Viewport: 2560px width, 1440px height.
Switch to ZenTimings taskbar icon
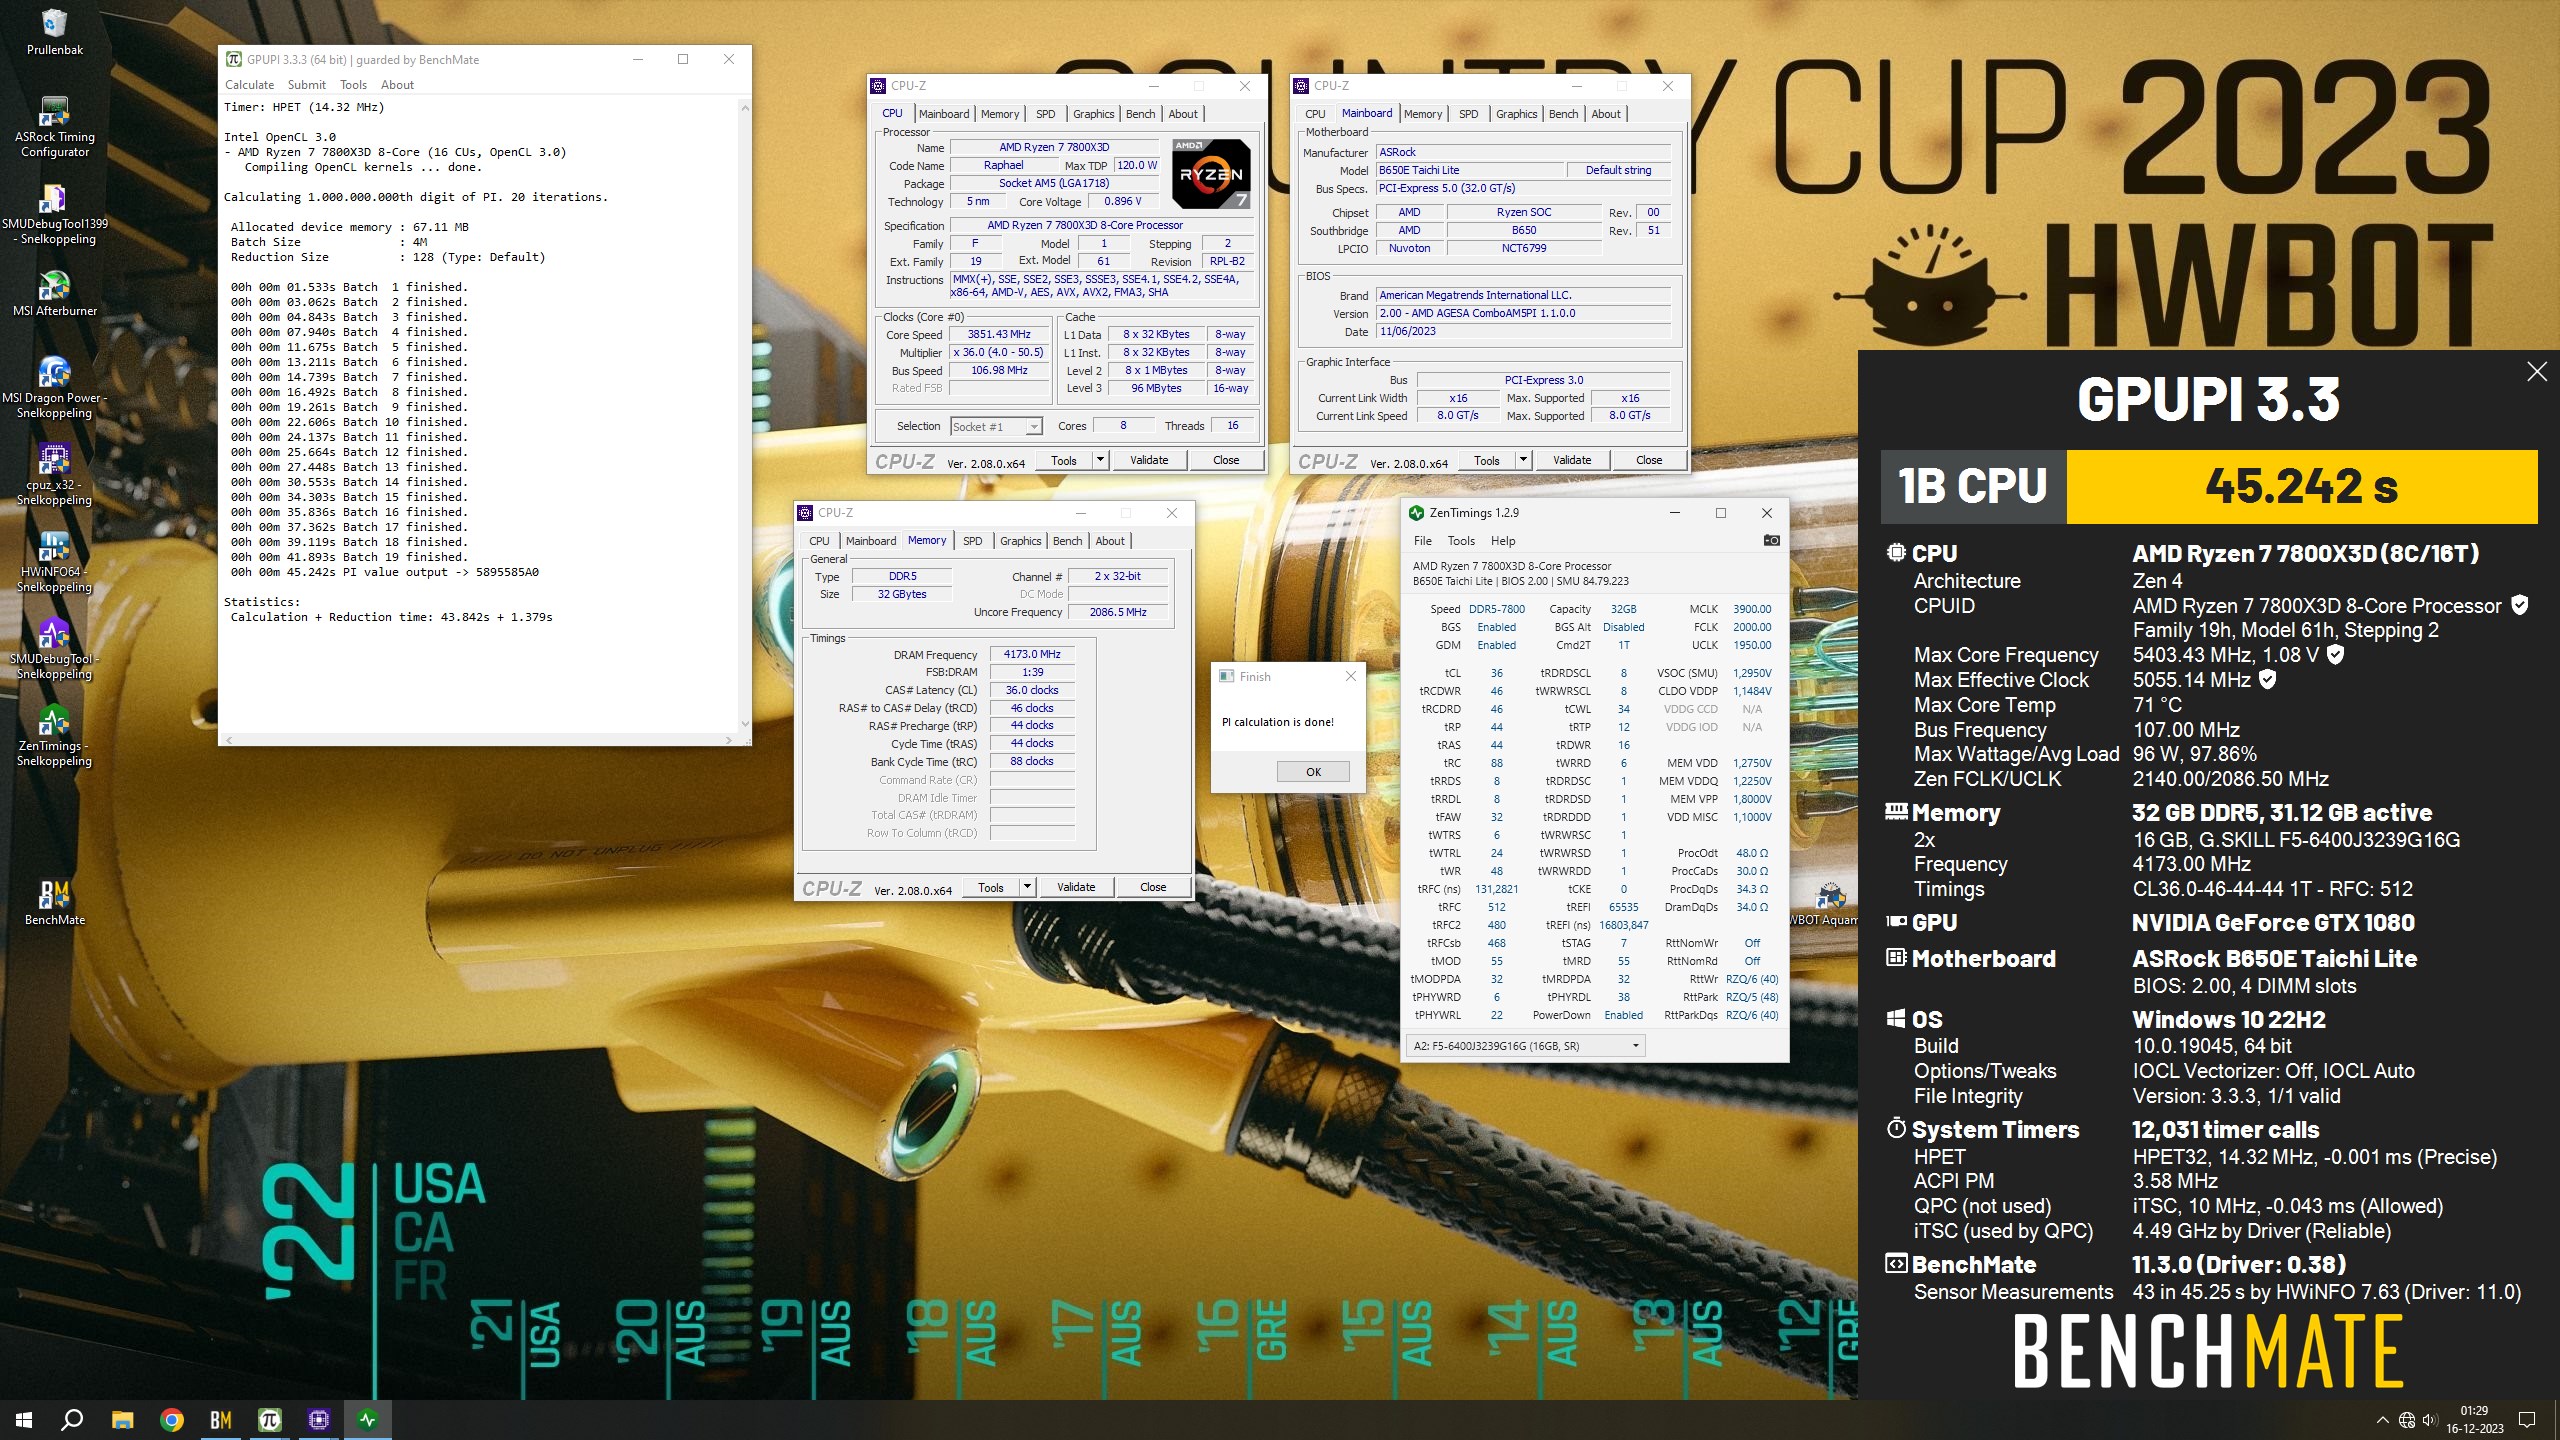367,1420
